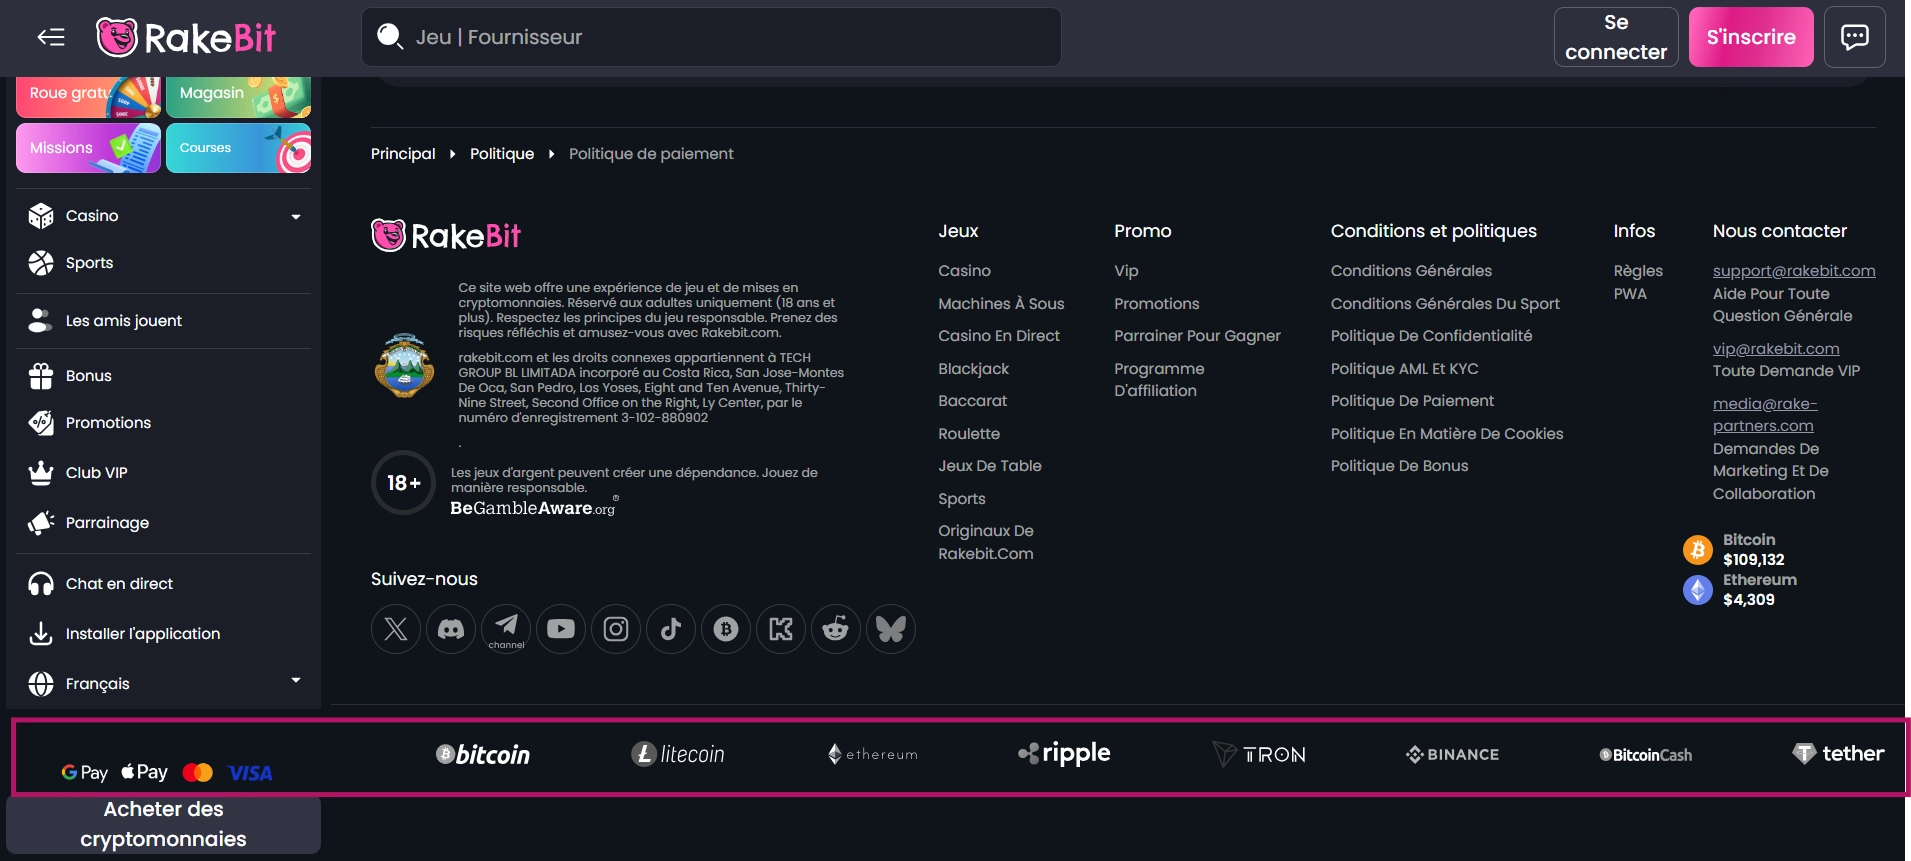Open the Bluesky butterfly icon
Screen dimensions: 1911x861
[891, 629]
